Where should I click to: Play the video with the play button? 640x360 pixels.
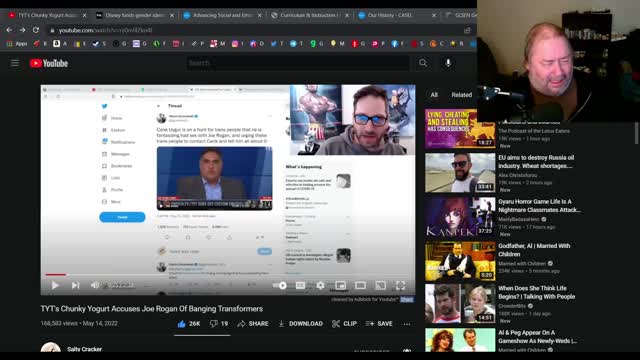(55, 285)
